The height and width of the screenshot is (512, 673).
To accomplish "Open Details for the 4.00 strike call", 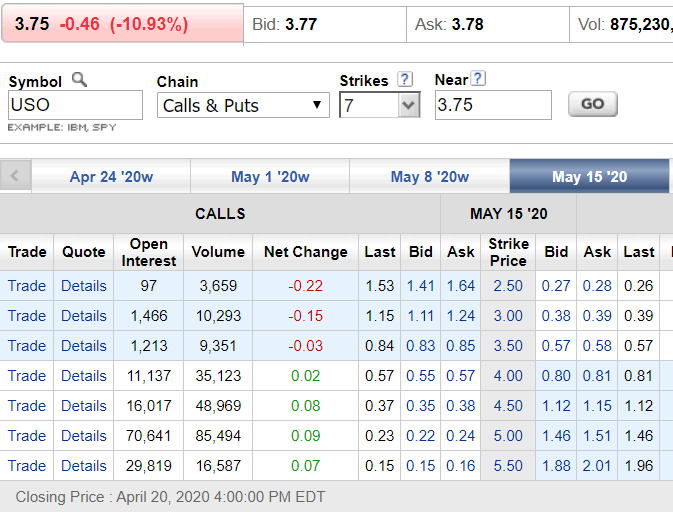I will point(83,376).
